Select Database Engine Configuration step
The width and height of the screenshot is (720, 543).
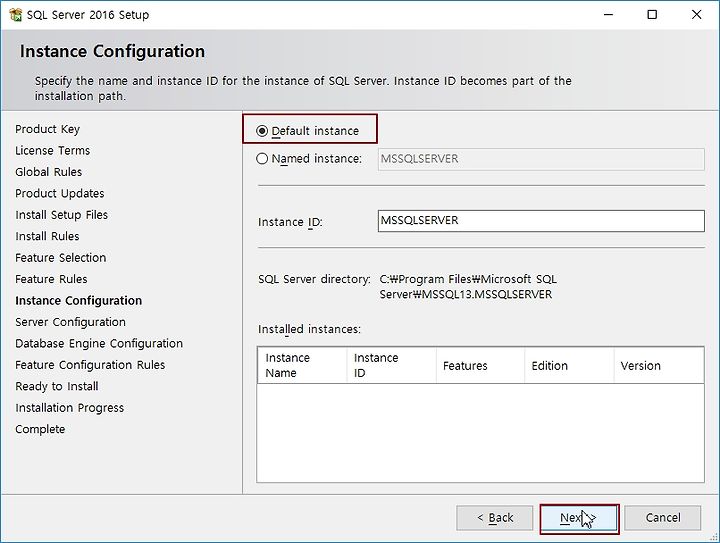[99, 344]
